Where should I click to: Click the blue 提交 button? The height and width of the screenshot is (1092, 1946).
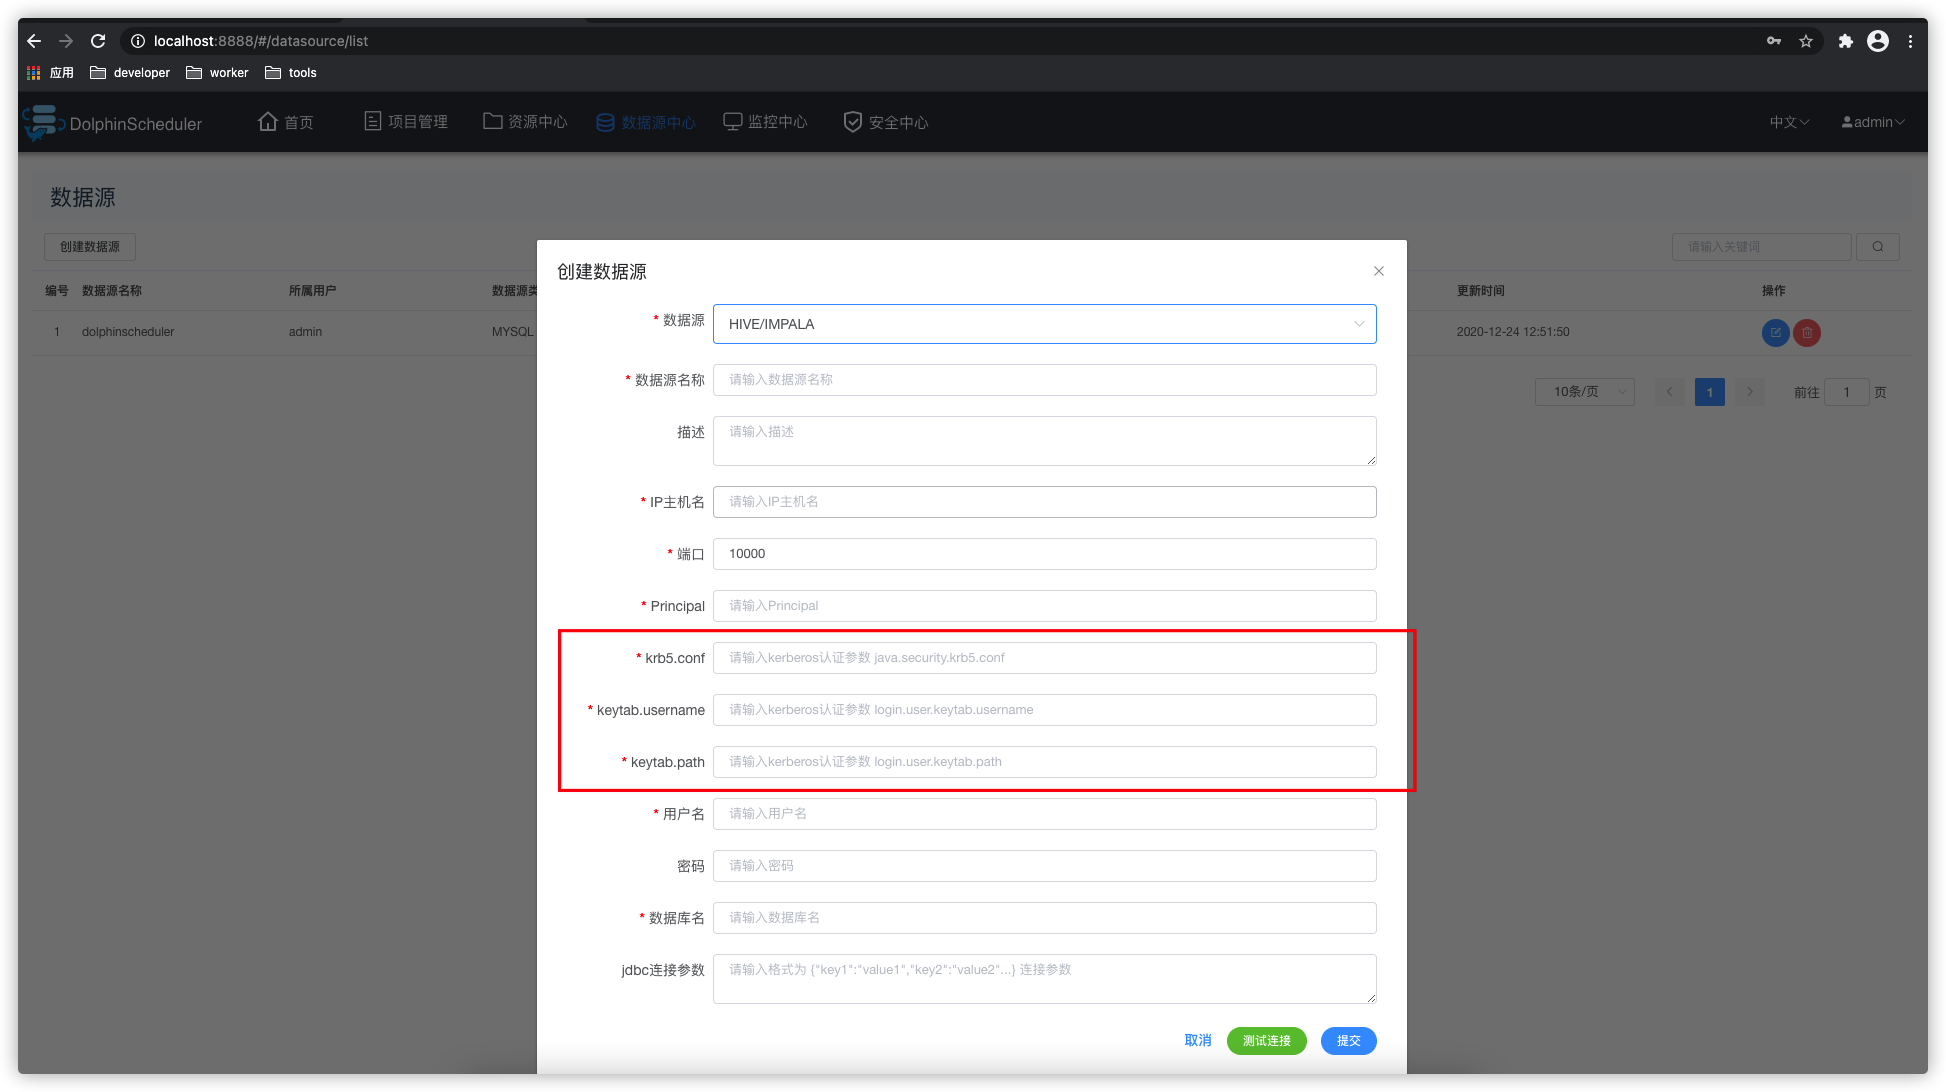pyautogui.click(x=1348, y=1040)
